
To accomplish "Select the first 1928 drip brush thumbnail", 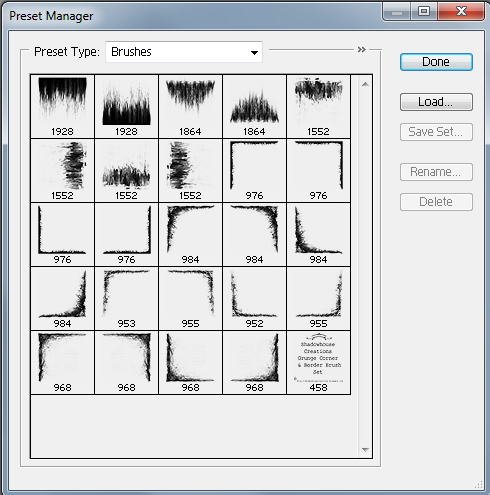I will (62, 106).
